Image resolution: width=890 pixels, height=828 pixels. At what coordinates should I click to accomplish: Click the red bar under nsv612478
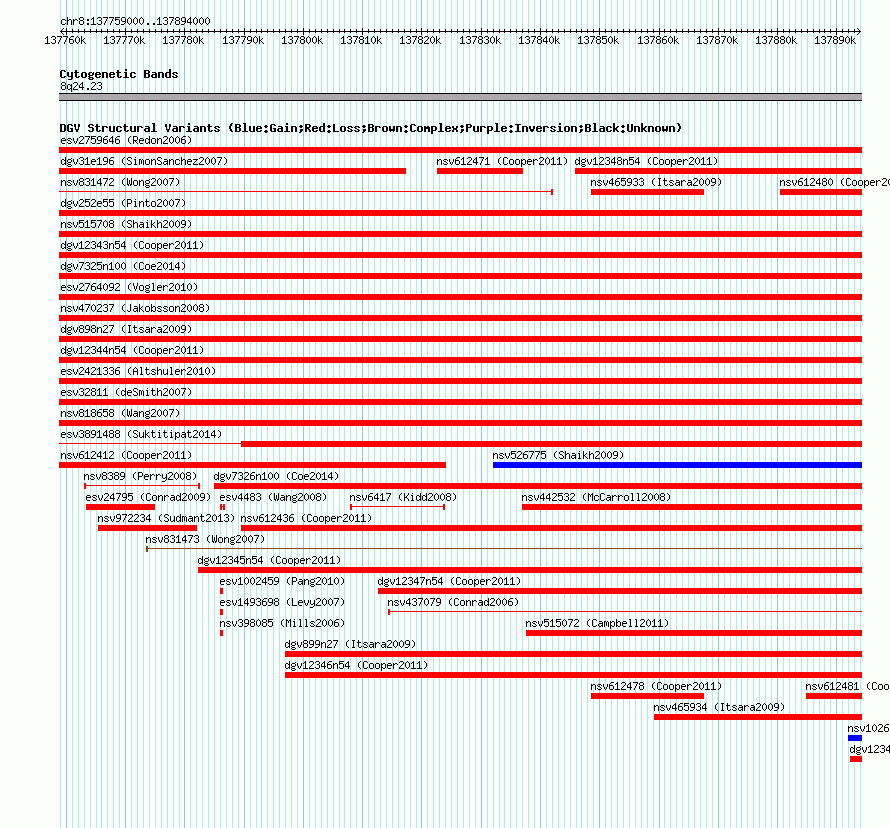click(647, 696)
